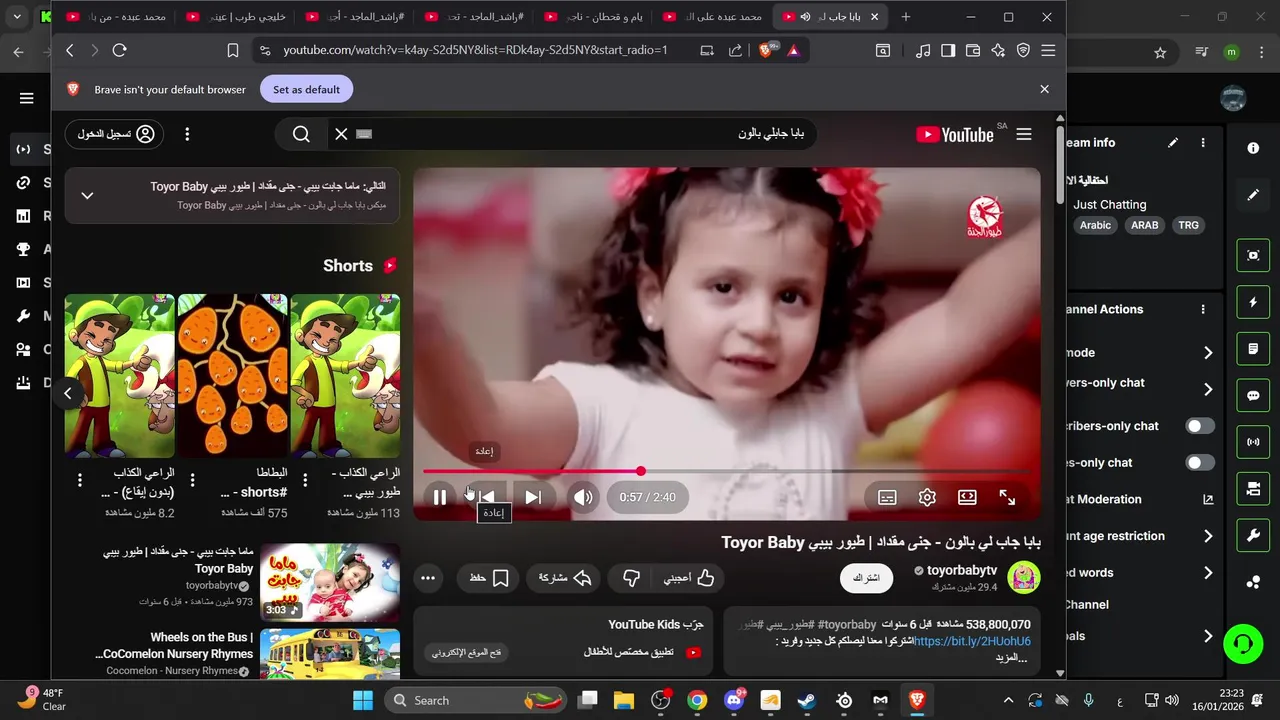Click فتح الموقع الإلكتروني YouTube Kids button
The width and height of the screenshot is (1280, 720).
(x=467, y=652)
